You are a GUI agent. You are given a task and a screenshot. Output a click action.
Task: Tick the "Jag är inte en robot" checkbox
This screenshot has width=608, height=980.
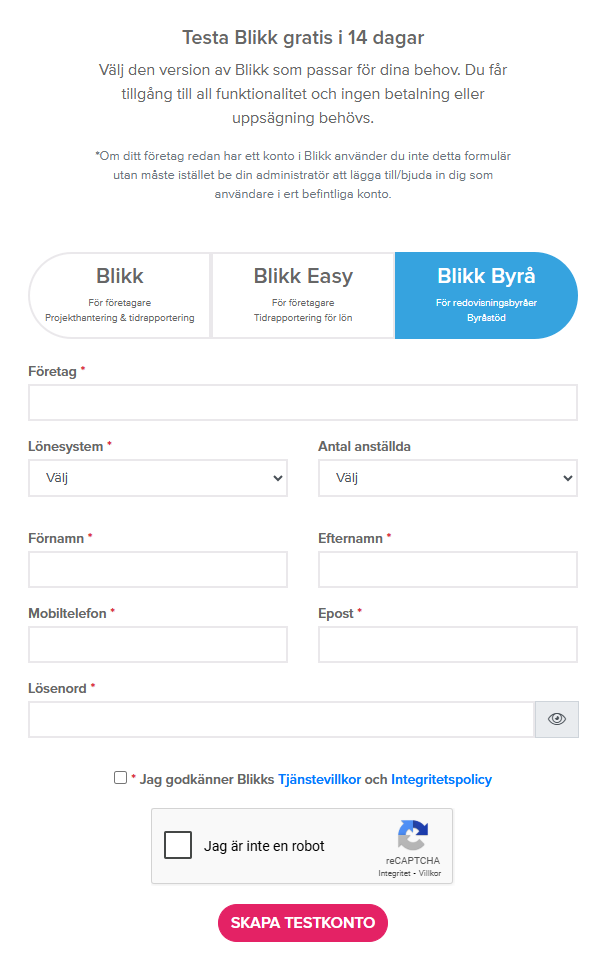coord(178,845)
